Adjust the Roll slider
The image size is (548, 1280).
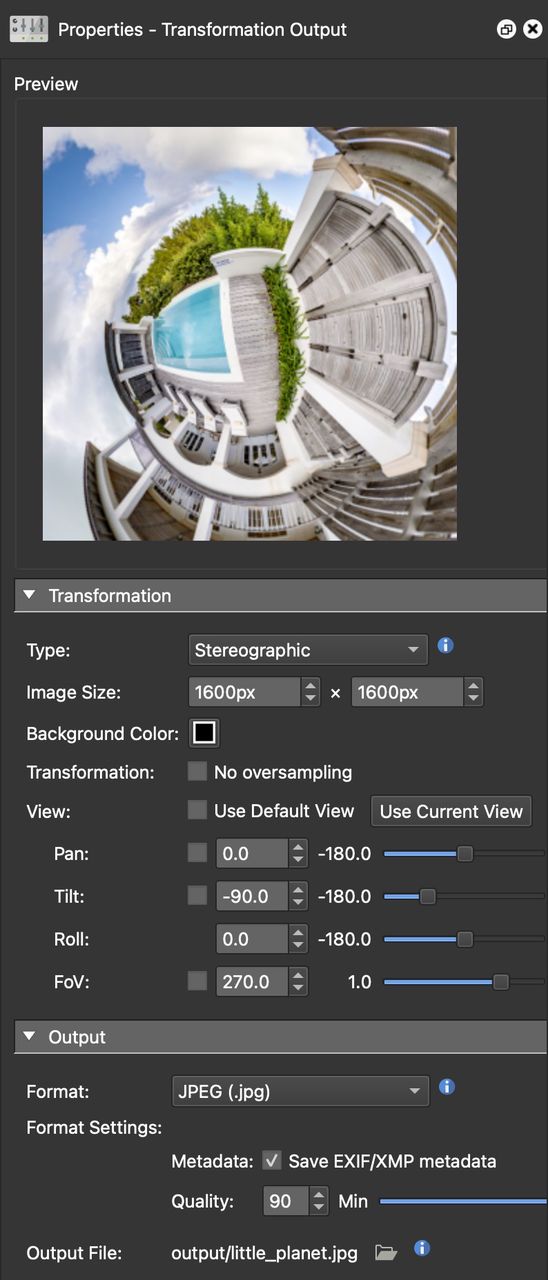click(464, 940)
